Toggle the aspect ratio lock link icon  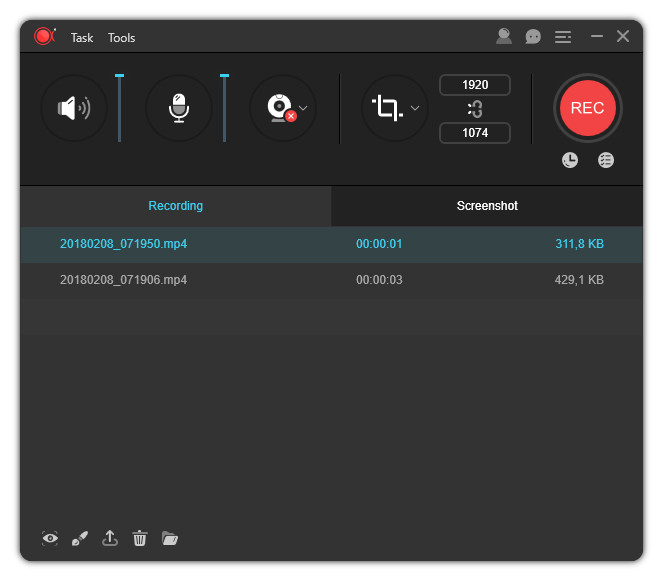pos(475,109)
